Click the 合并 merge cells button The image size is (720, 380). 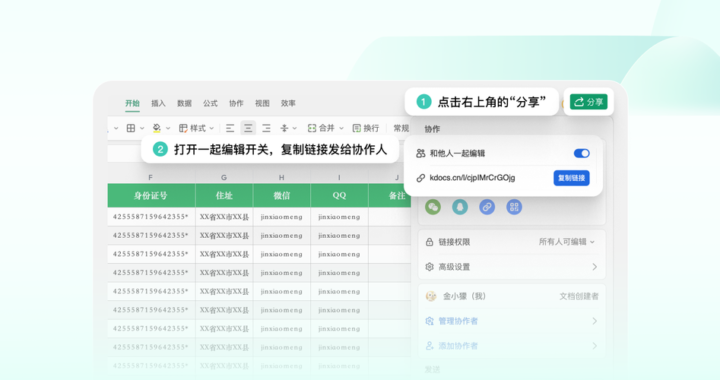tap(321, 128)
